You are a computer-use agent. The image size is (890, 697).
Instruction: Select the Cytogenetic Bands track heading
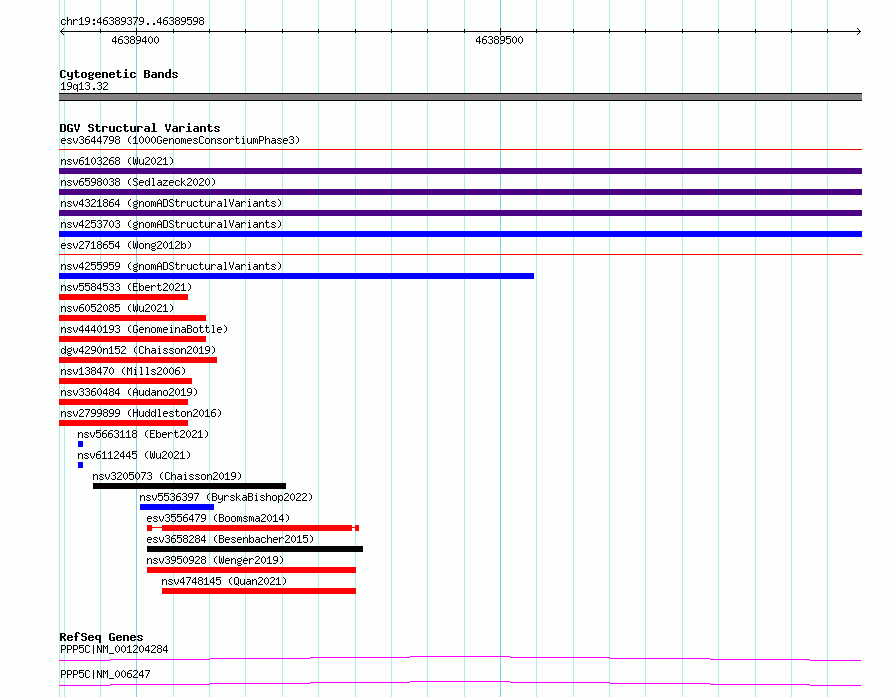pyautogui.click(x=119, y=74)
